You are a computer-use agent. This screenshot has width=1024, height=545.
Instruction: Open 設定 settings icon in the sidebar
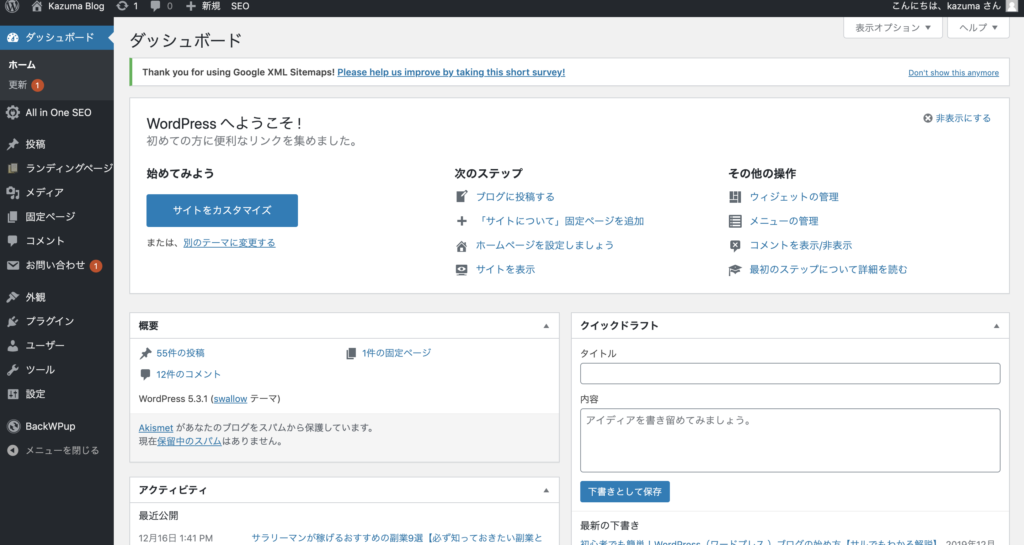coord(12,394)
